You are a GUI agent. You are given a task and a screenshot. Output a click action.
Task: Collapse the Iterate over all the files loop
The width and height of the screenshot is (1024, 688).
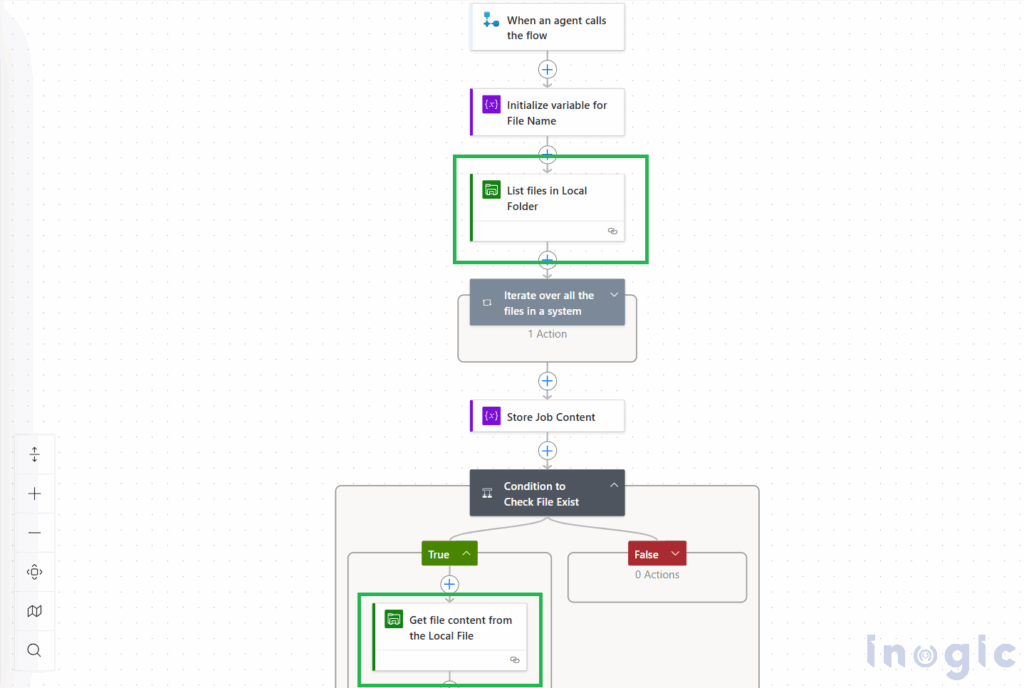(614, 295)
